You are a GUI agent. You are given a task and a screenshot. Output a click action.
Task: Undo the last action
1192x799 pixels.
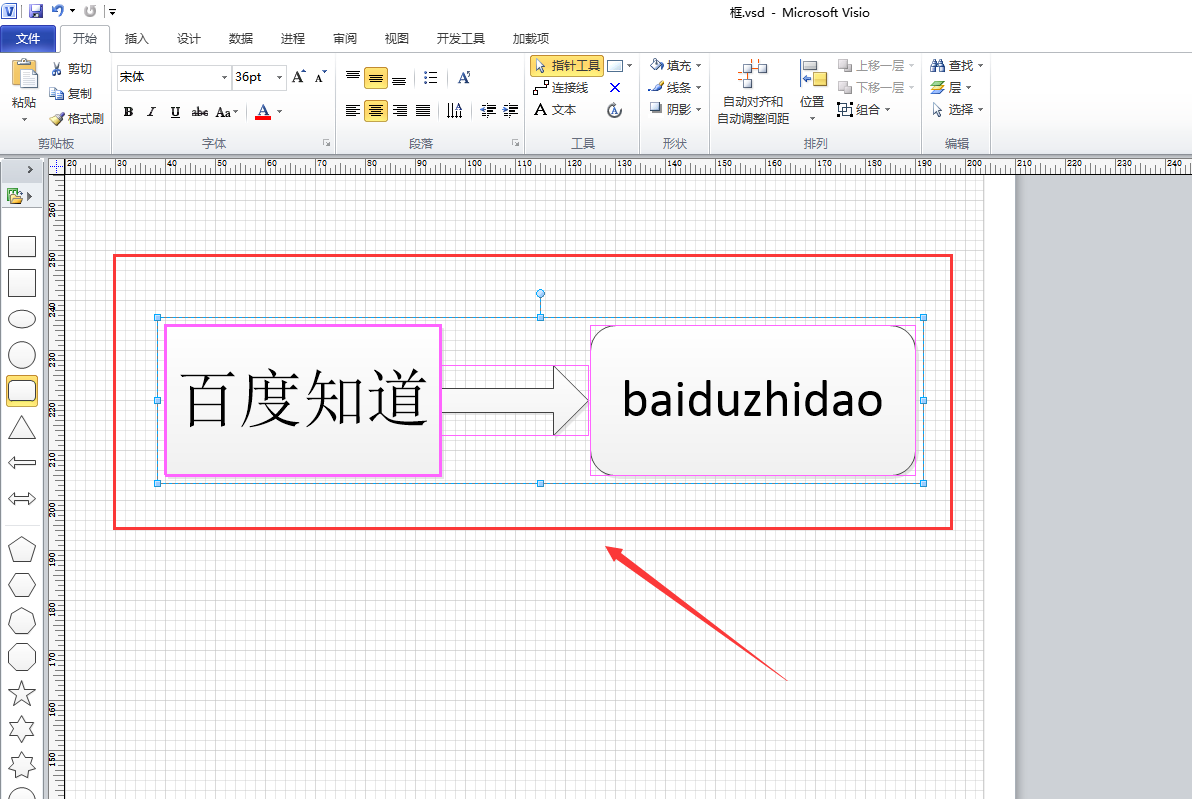point(58,11)
